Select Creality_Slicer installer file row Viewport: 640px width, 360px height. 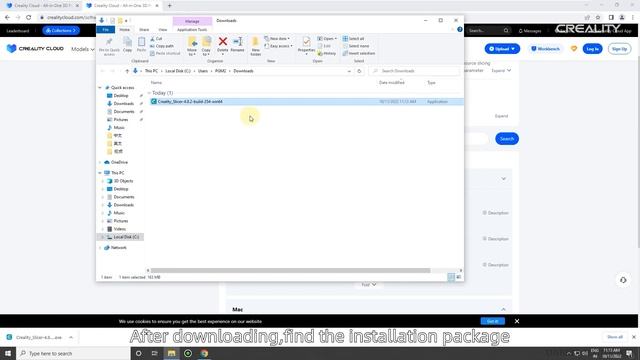click(306, 102)
